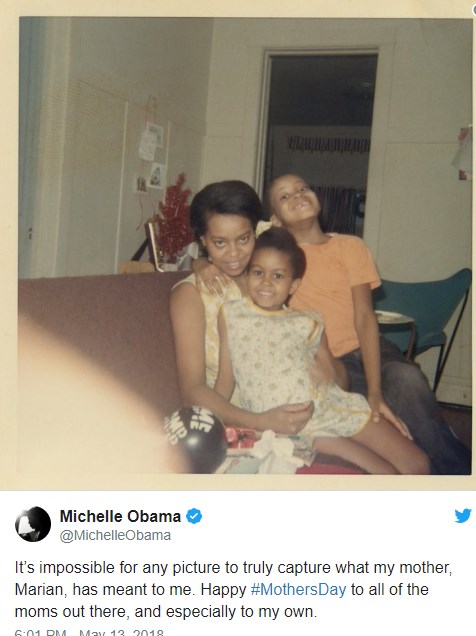Screen dimensions: 476x636
Task: Click the first line of tweet text
Action: [233, 567]
